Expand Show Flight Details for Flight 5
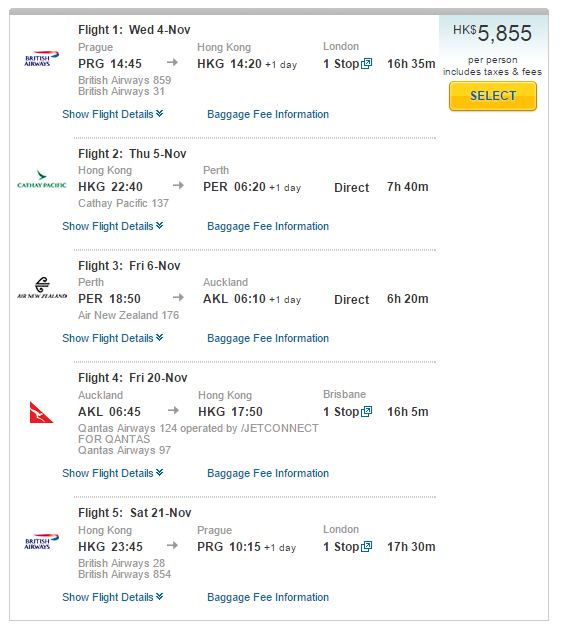The width and height of the screenshot is (564, 626). (x=113, y=597)
